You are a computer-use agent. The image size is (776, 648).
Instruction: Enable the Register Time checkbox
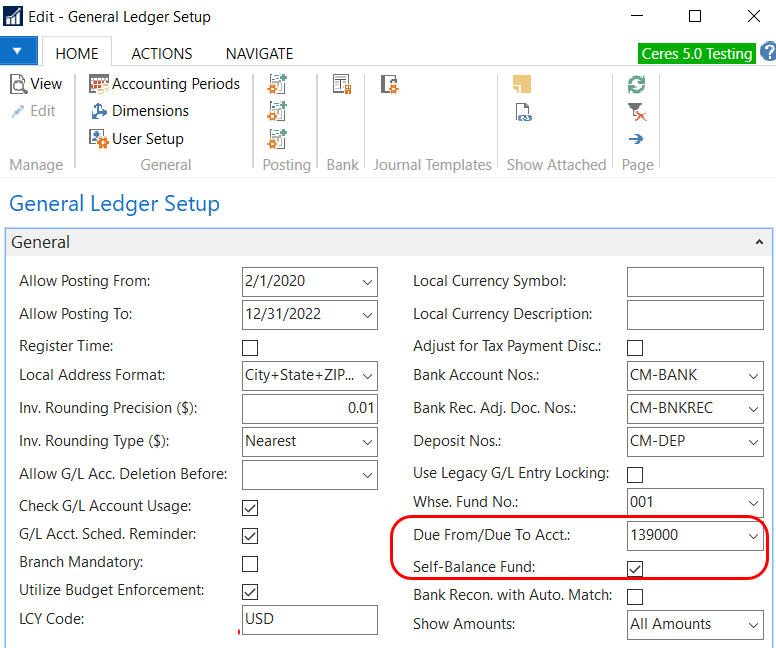pyautogui.click(x=250, y=348)
